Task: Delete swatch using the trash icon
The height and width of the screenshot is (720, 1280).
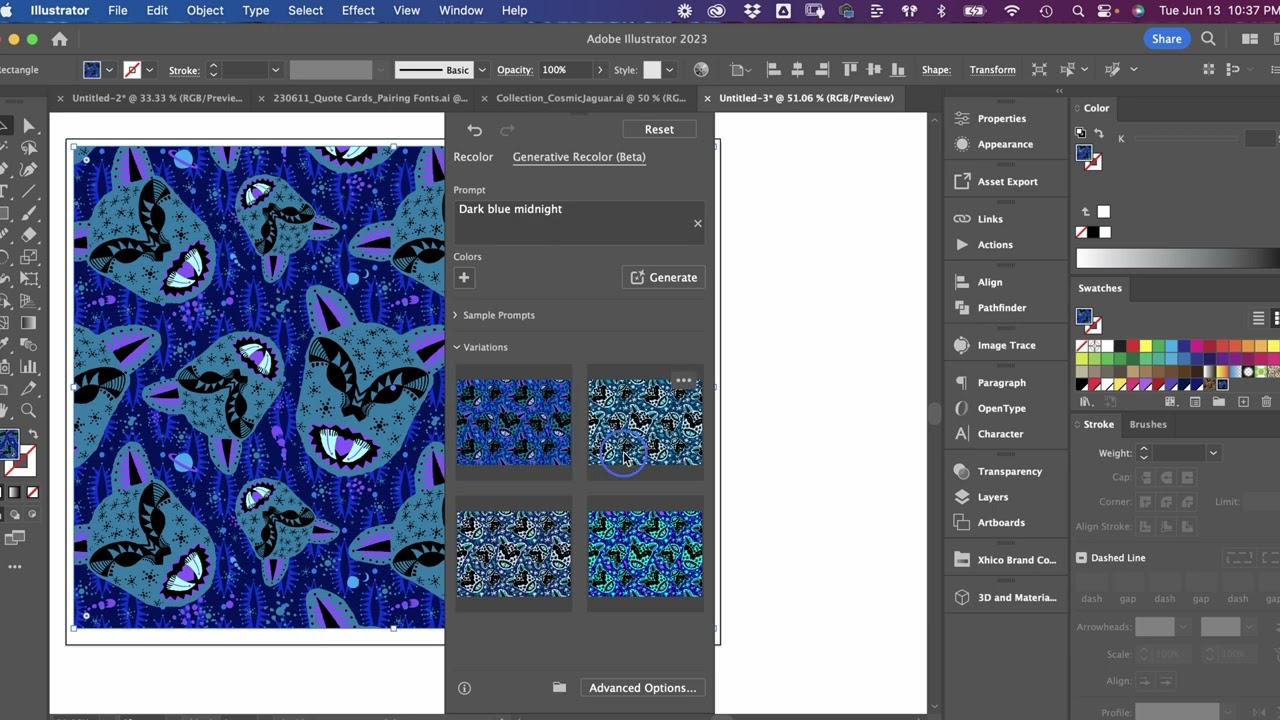Action: tap(1267, 402)
